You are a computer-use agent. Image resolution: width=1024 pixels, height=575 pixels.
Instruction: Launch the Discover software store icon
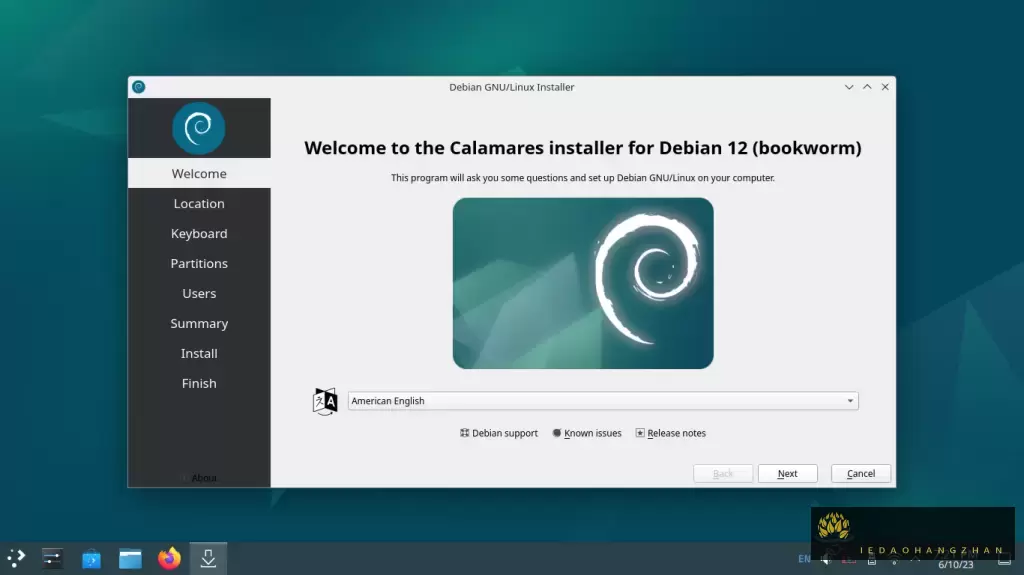[x=91, y=559]
